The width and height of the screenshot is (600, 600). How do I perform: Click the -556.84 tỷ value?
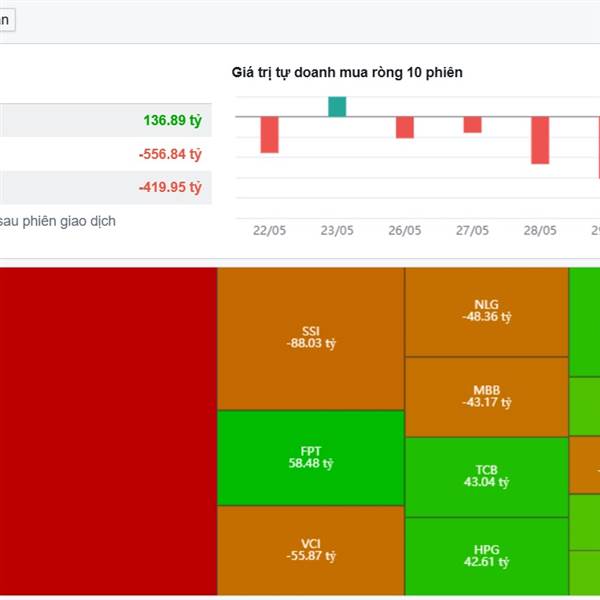[170, 154]
